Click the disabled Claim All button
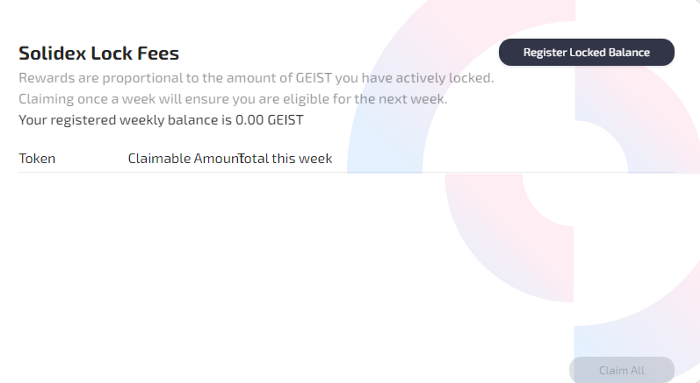Viewport: 700px width, 383px height. tap(621, 370)
